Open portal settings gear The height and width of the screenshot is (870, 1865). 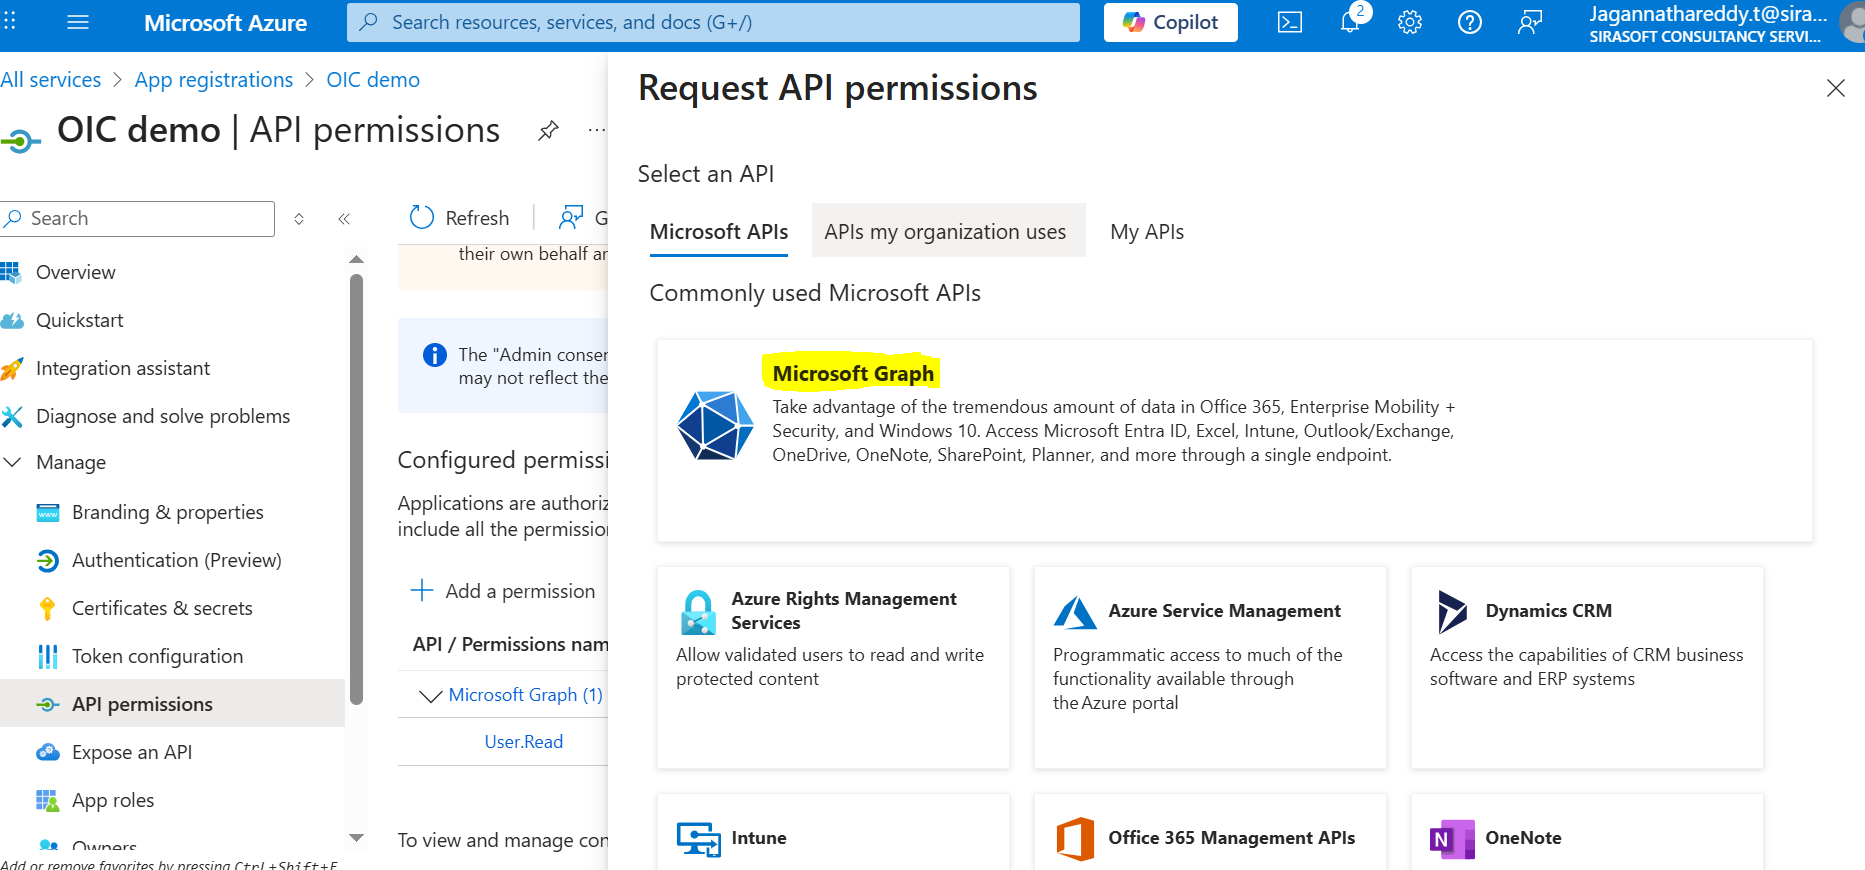pyautogui.click(x=1410, y=22)
